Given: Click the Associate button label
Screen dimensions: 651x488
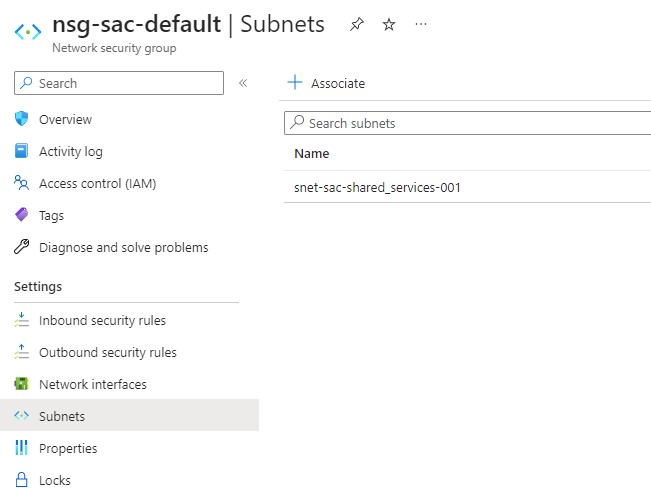Looking at the screenshot, I should [x=338, y=83].
